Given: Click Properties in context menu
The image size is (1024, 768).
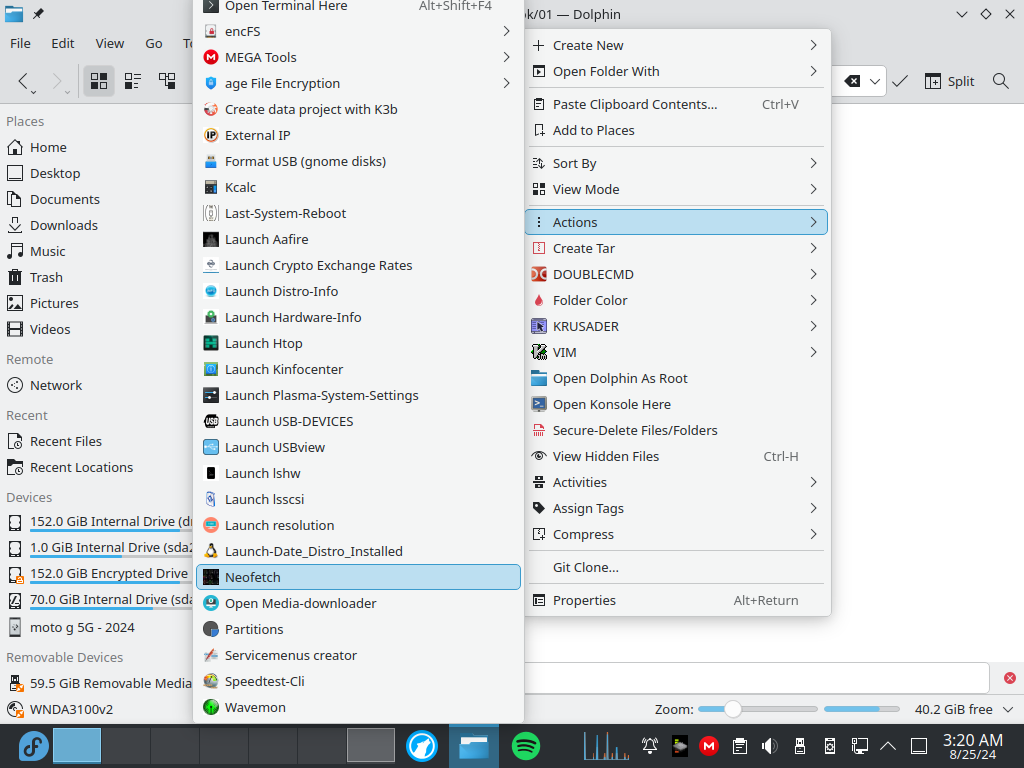Looking at the screenshot, I should [676, 600].
